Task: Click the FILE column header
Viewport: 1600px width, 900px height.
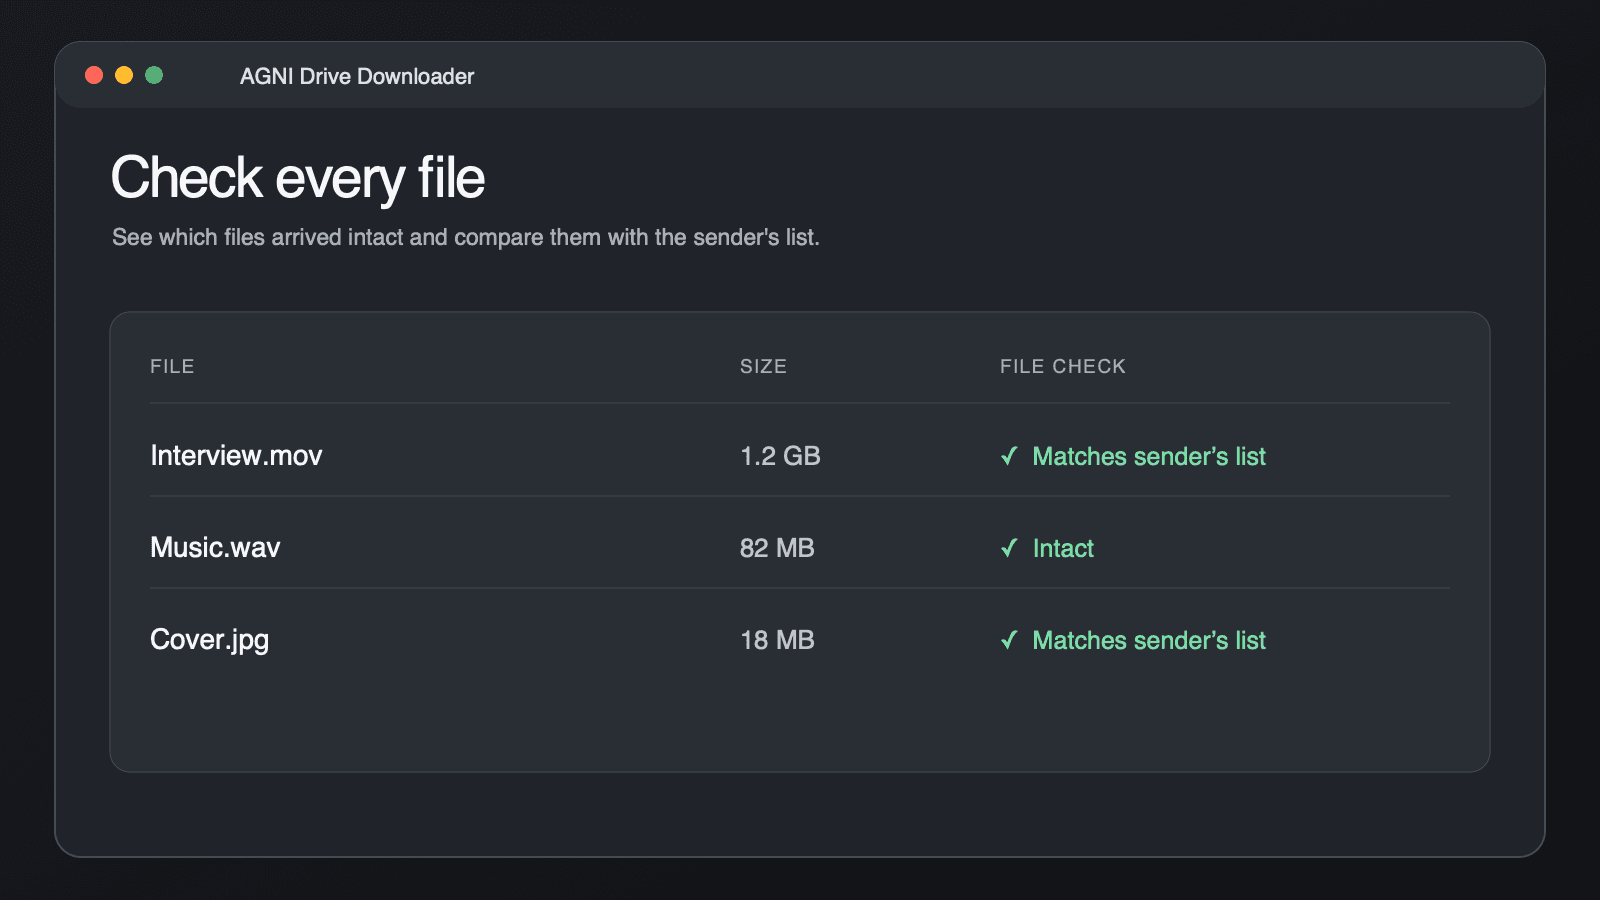Action: click(172, 366)
